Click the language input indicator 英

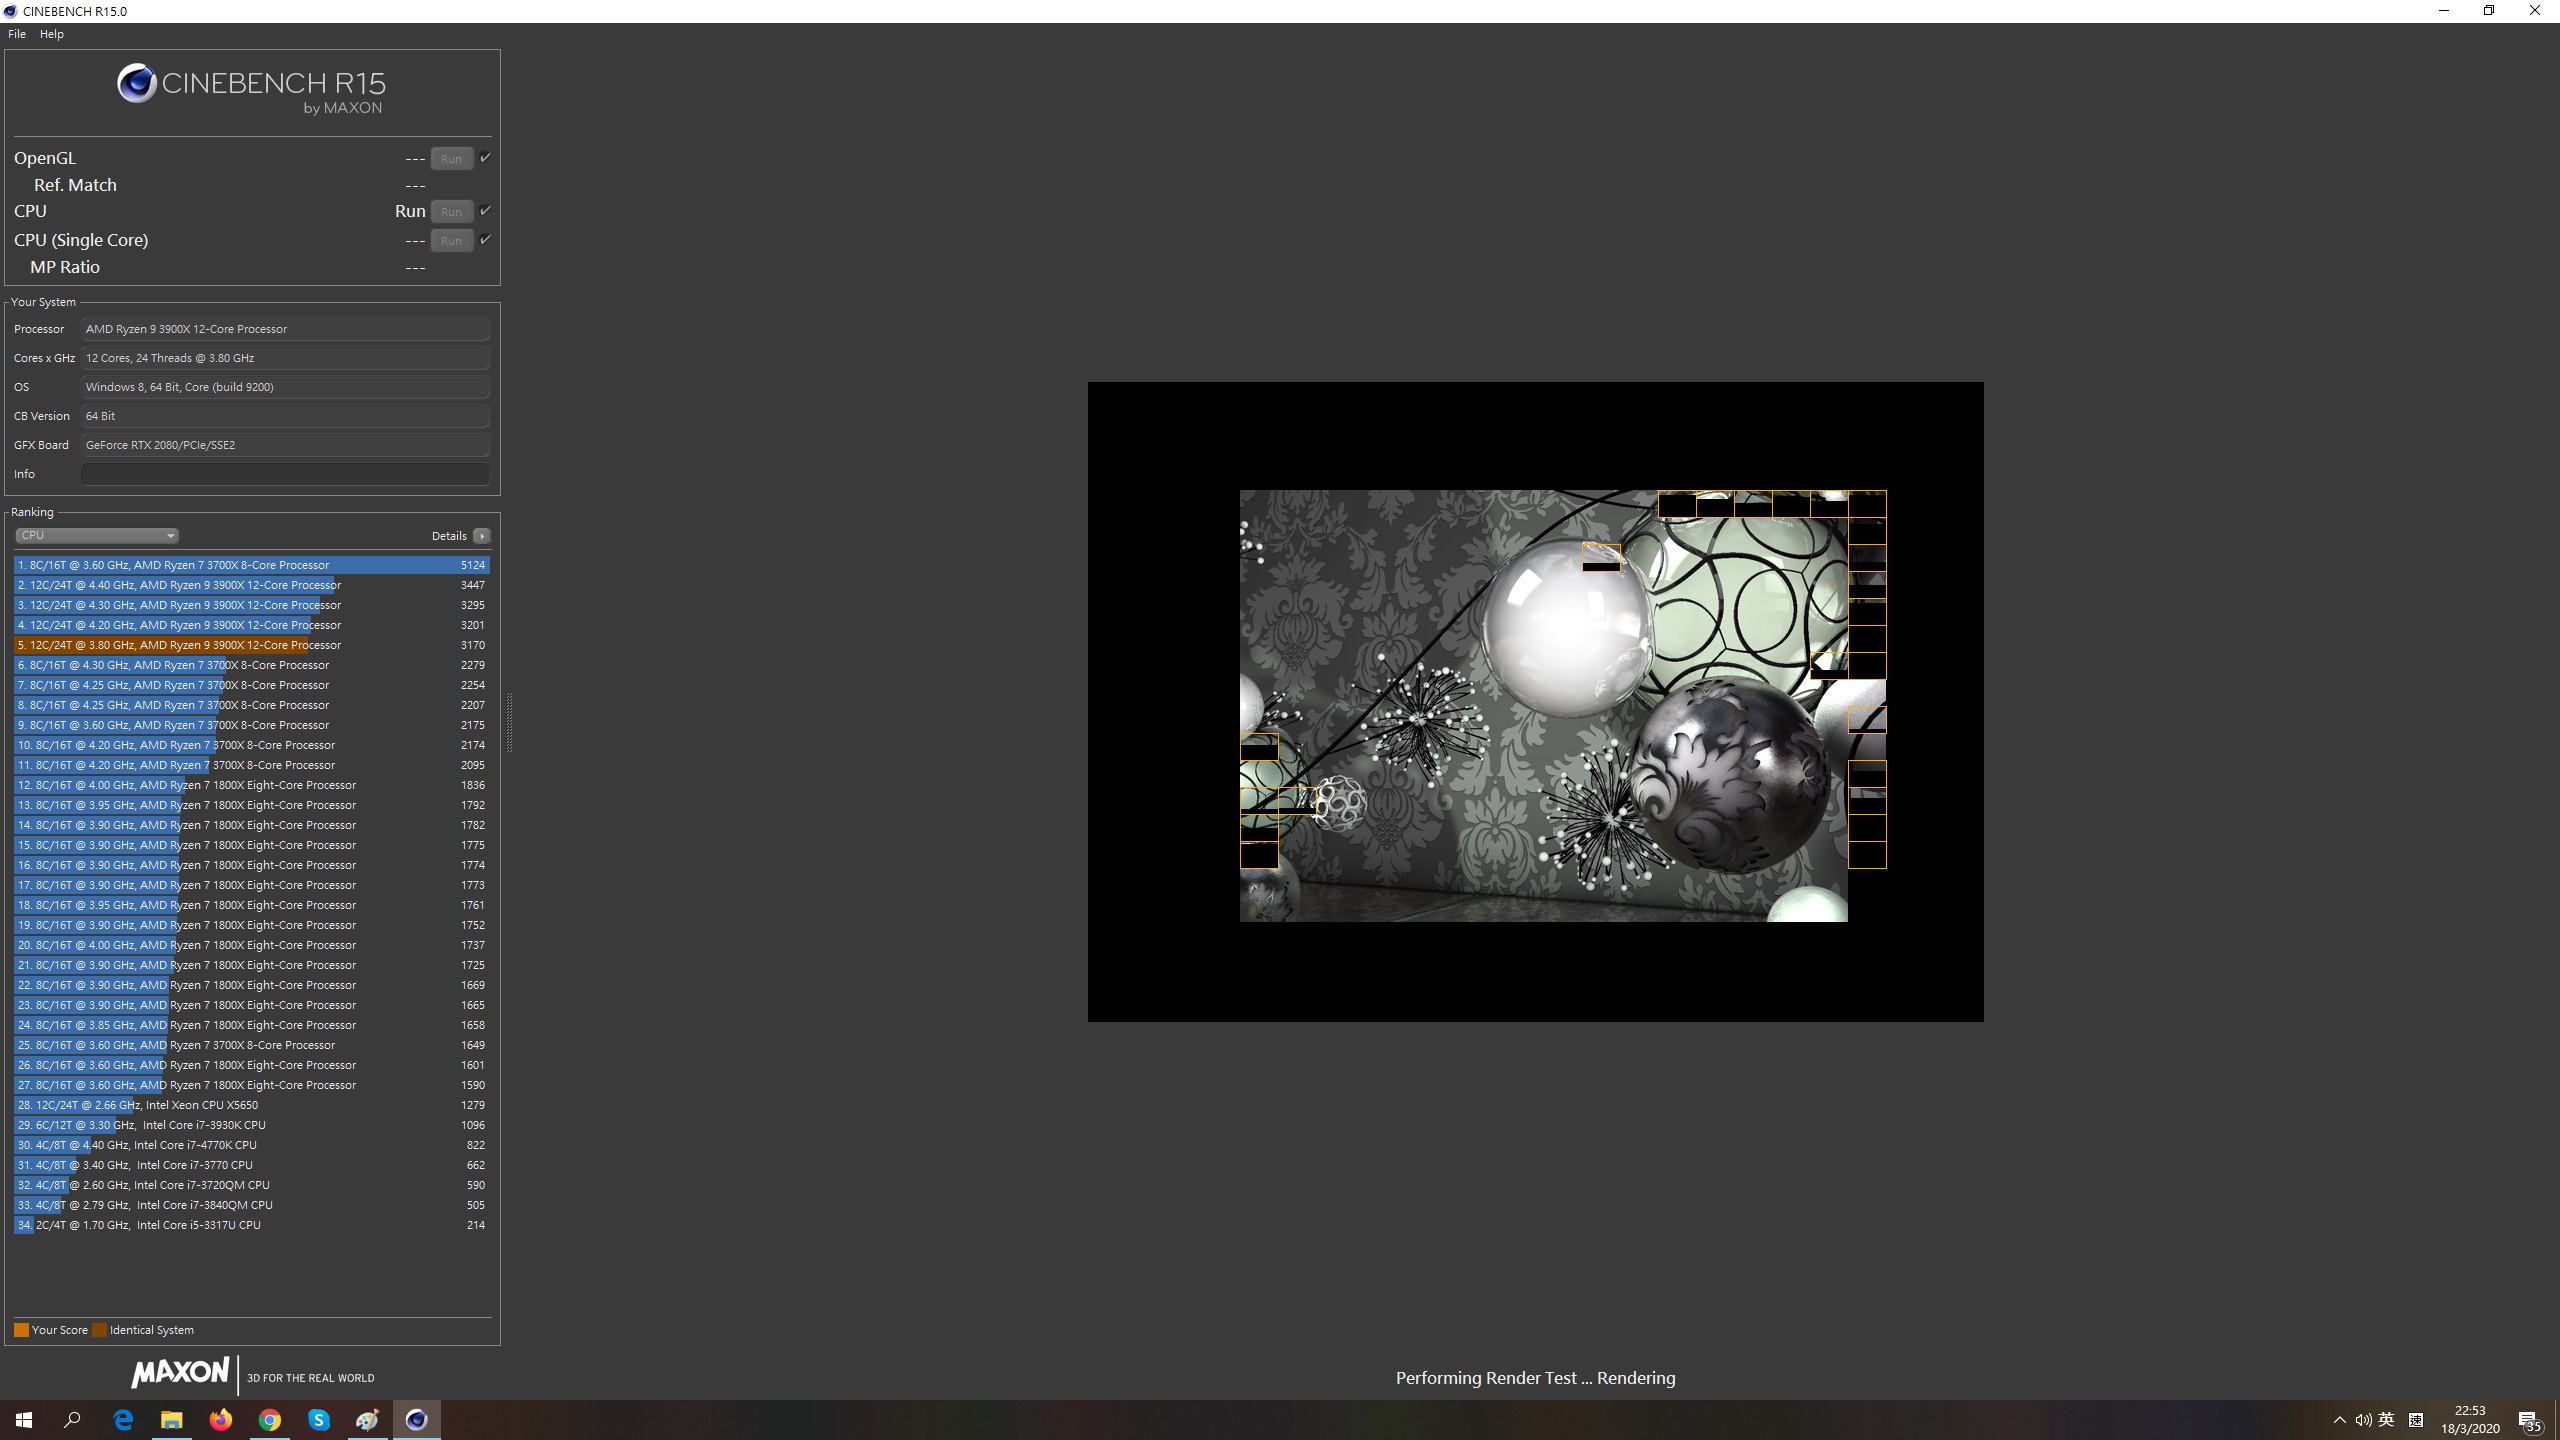tap(2387, 1420)
